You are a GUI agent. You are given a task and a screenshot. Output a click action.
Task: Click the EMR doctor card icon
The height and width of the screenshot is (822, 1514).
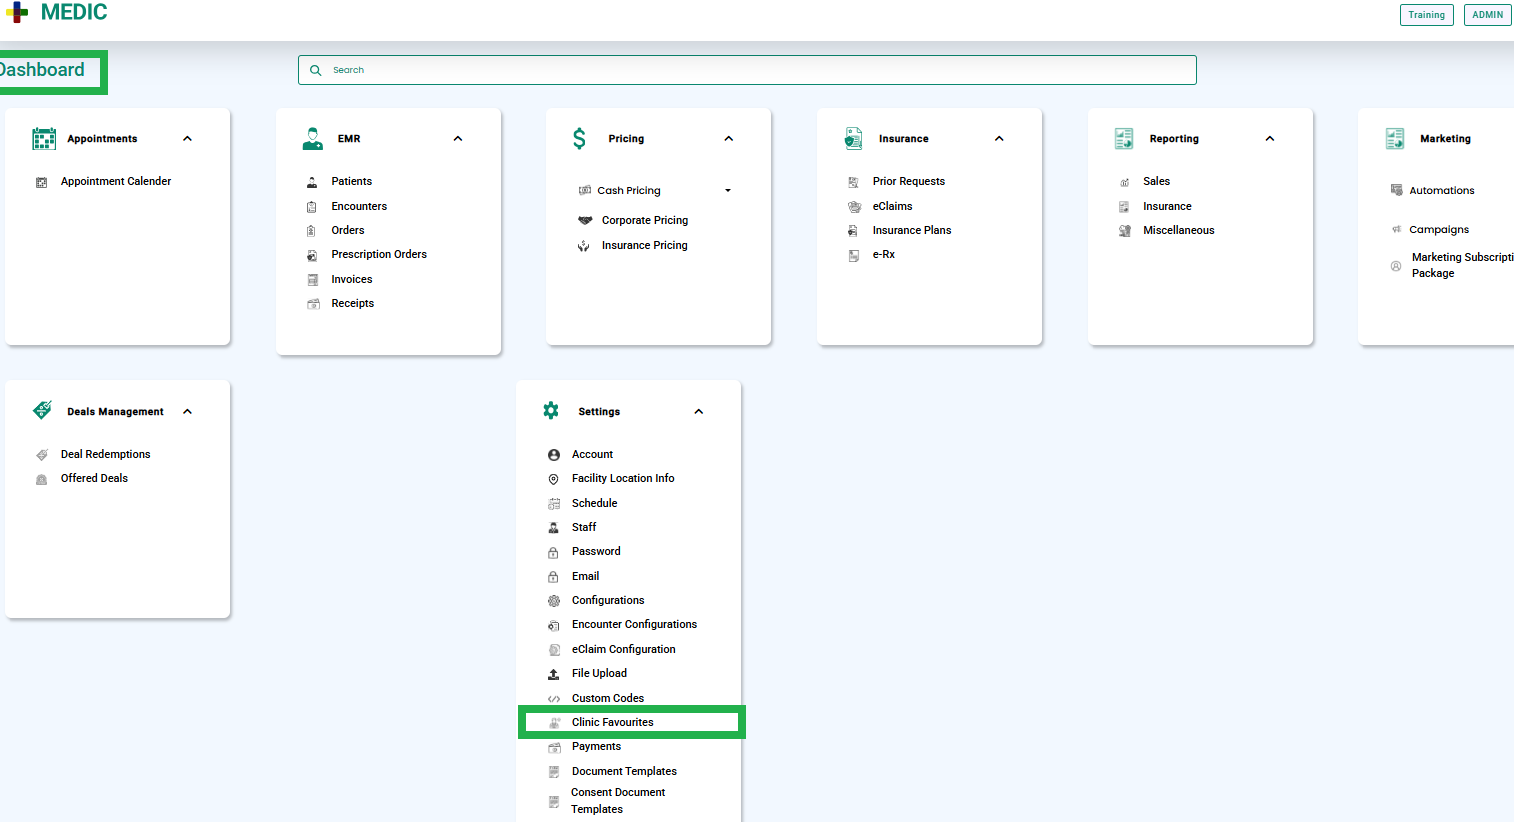pos(313,139)
